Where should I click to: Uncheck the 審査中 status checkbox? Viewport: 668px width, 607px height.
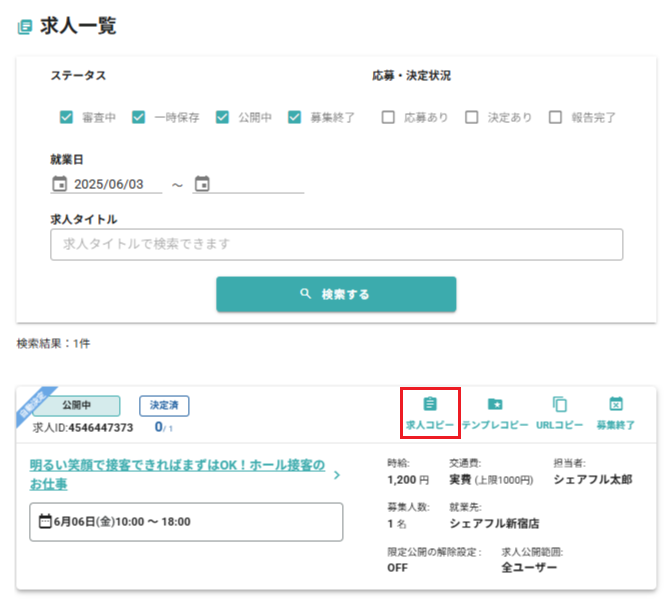(67, 117)
